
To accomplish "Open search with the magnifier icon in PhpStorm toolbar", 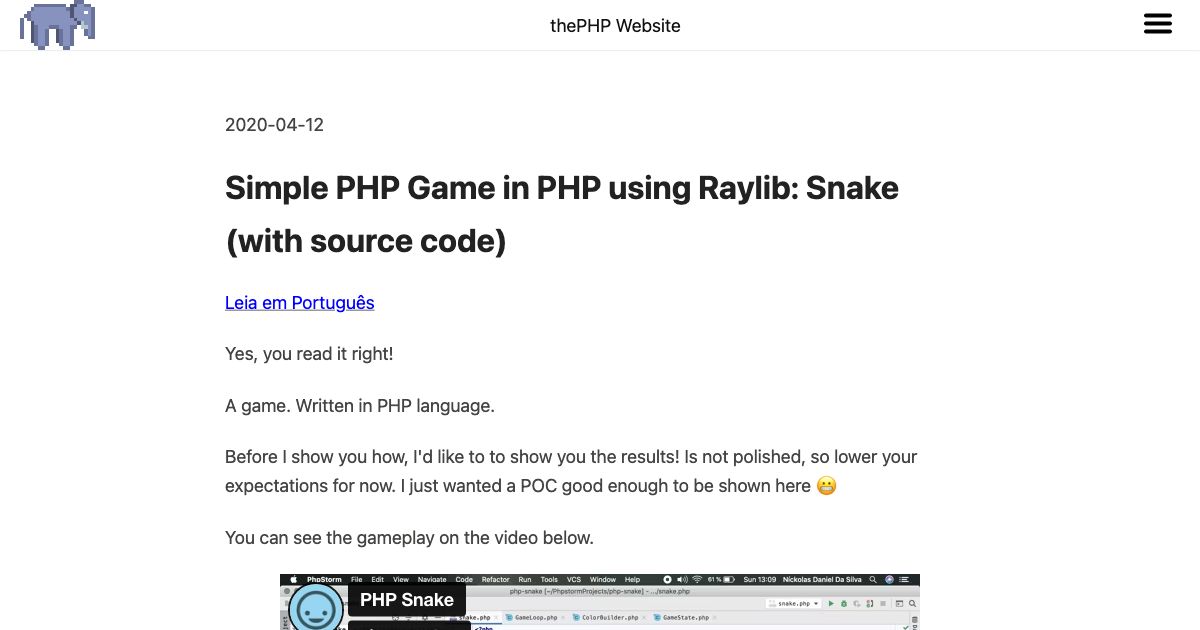I will 912,603.
